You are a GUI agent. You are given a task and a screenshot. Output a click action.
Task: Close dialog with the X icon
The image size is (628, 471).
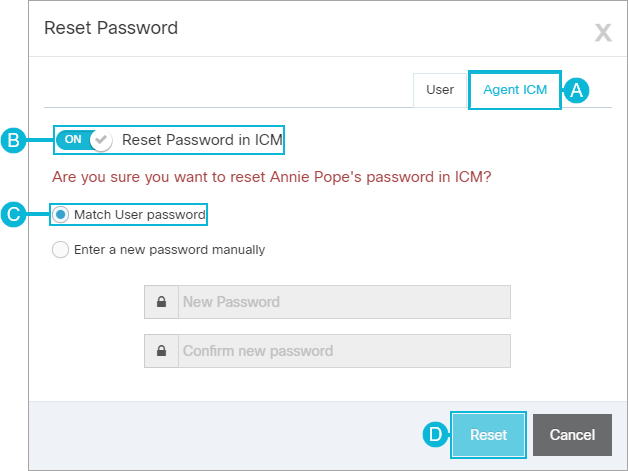603,32
